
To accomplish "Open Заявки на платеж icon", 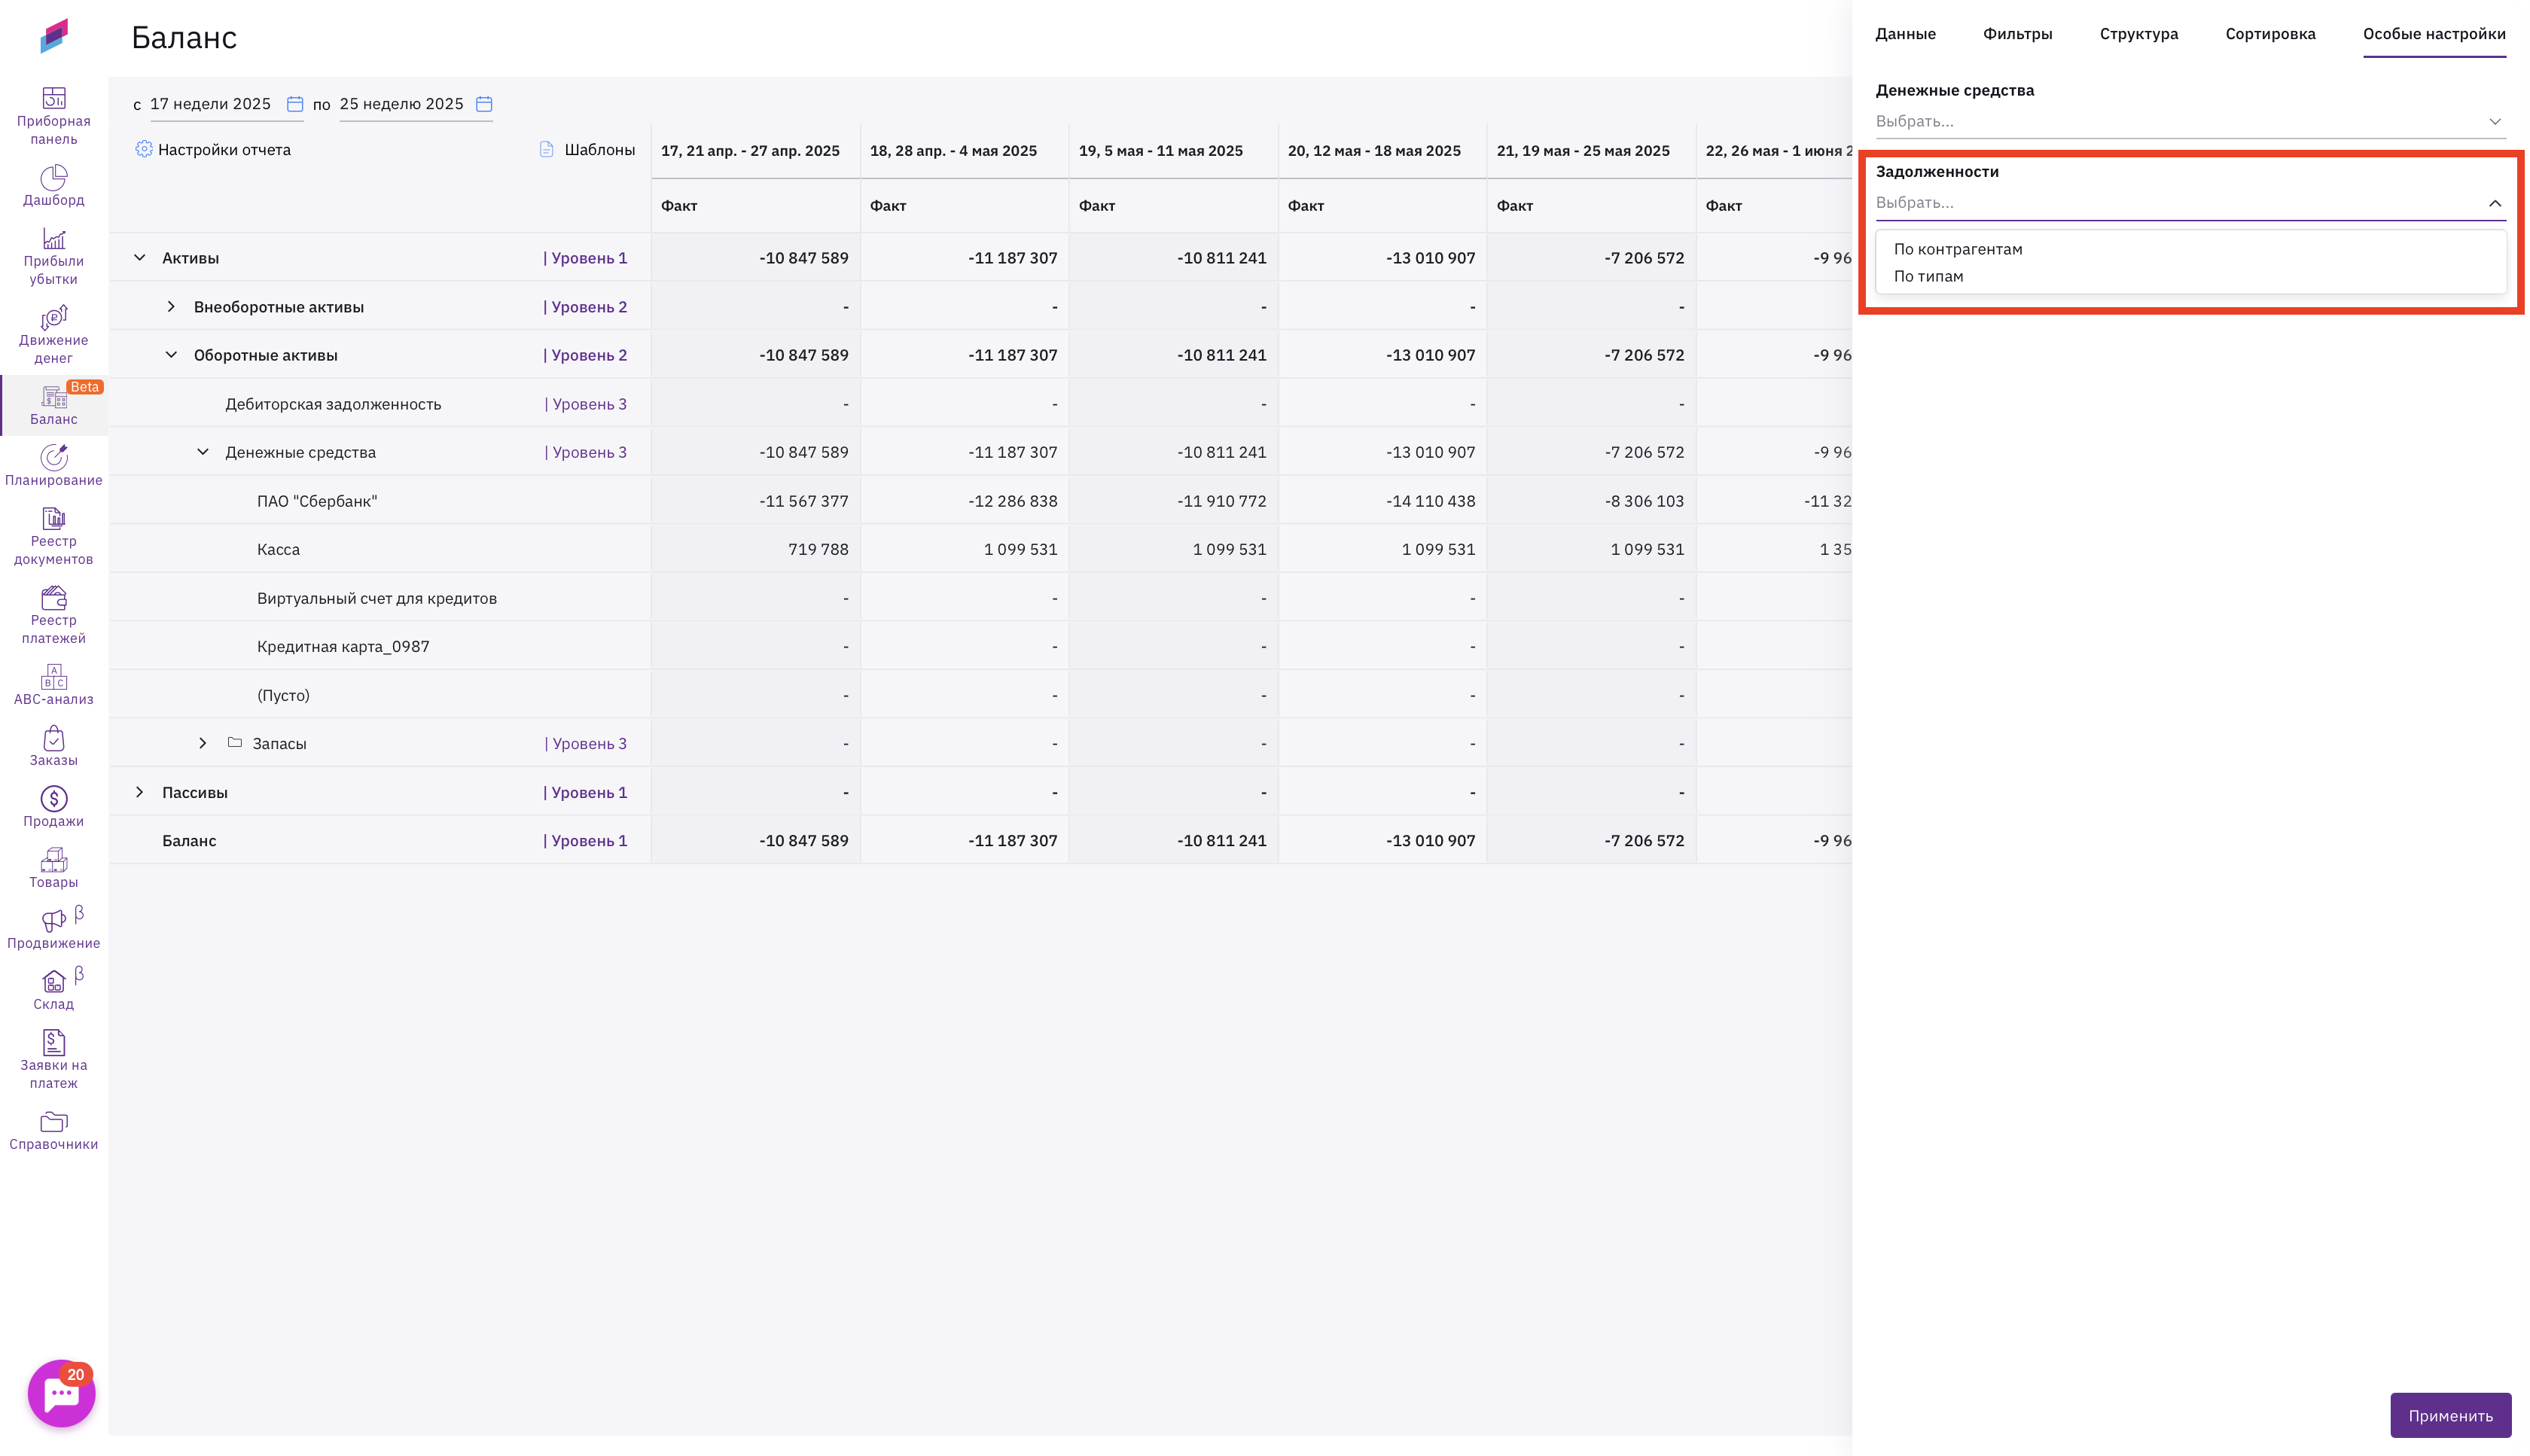I will tap(54, 1042).
